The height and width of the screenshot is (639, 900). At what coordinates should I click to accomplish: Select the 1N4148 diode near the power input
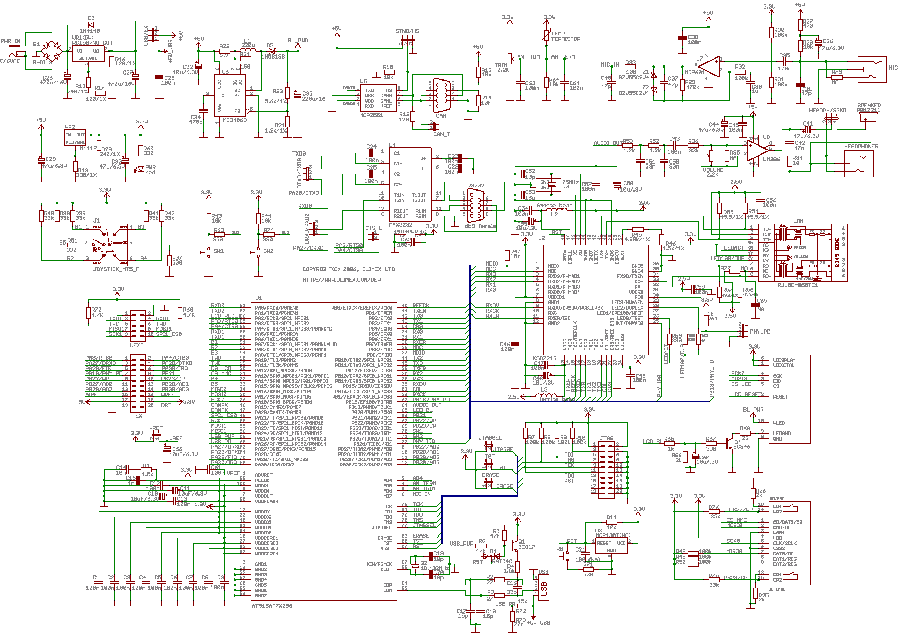[90, 28]
